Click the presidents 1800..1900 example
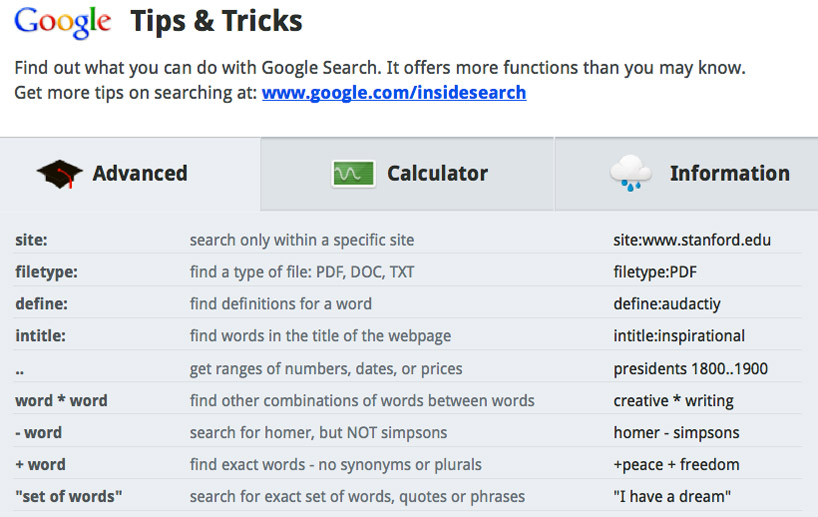This screenshot has height=517, width=818. [x=690, y=369]
